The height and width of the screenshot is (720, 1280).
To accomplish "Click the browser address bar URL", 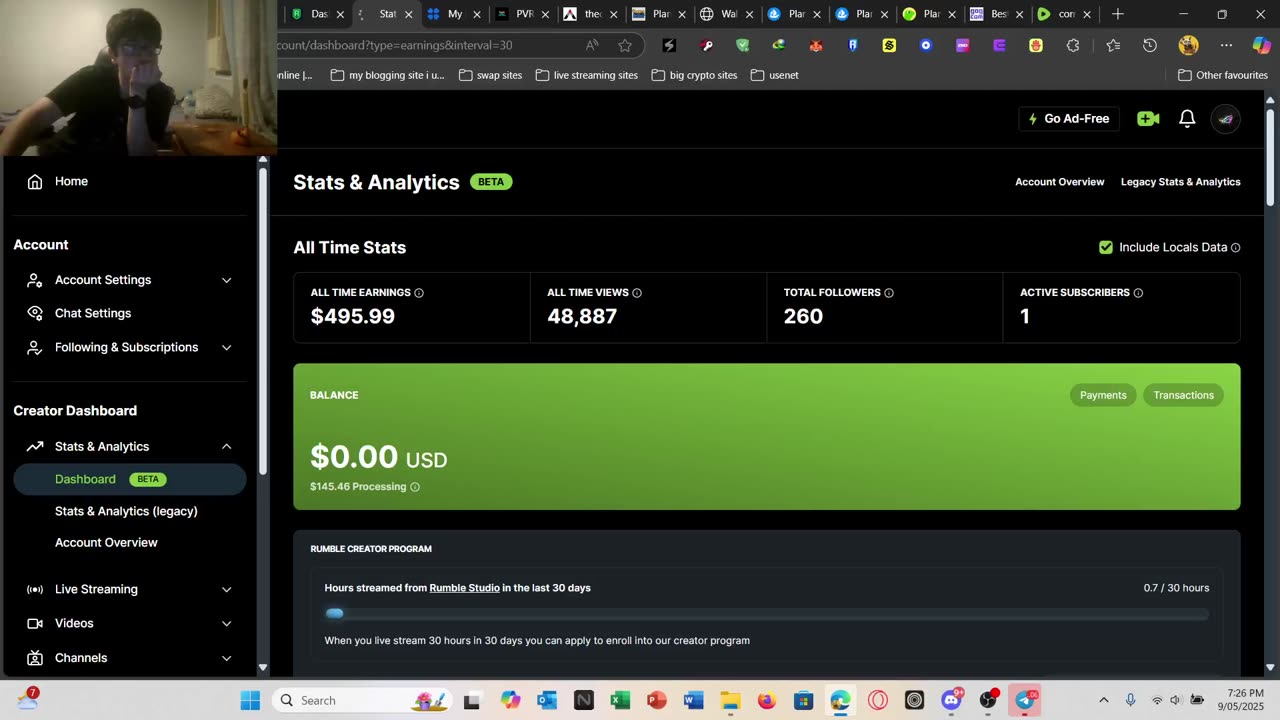I will pyautogui.click(x=394, y=45).
